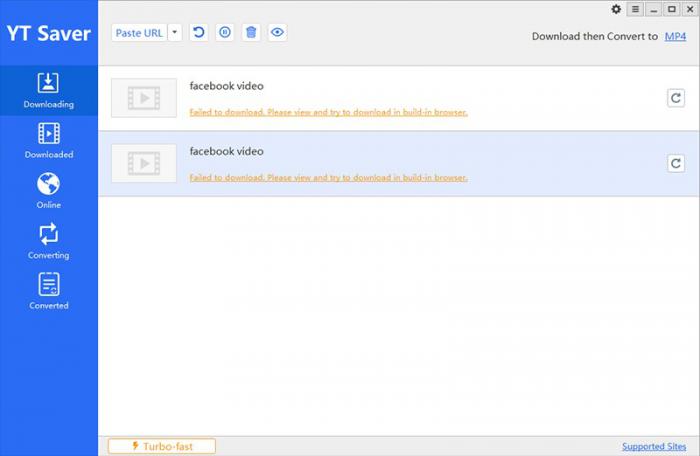This screenshot has height=456, width=700.
Task: Switch to the Downloaded tab
Action: point(49,141)
